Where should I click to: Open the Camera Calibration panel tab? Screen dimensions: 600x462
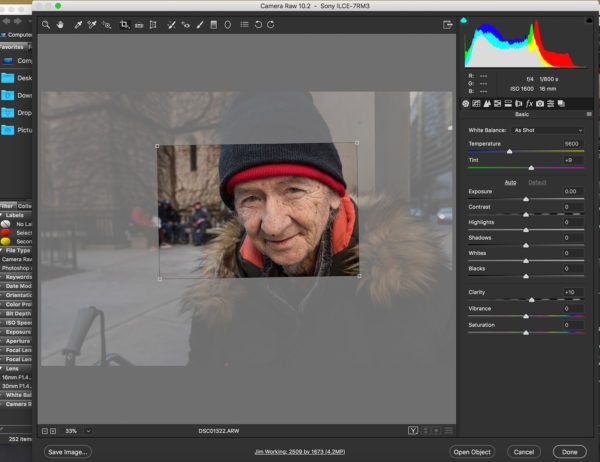(540, 103)
